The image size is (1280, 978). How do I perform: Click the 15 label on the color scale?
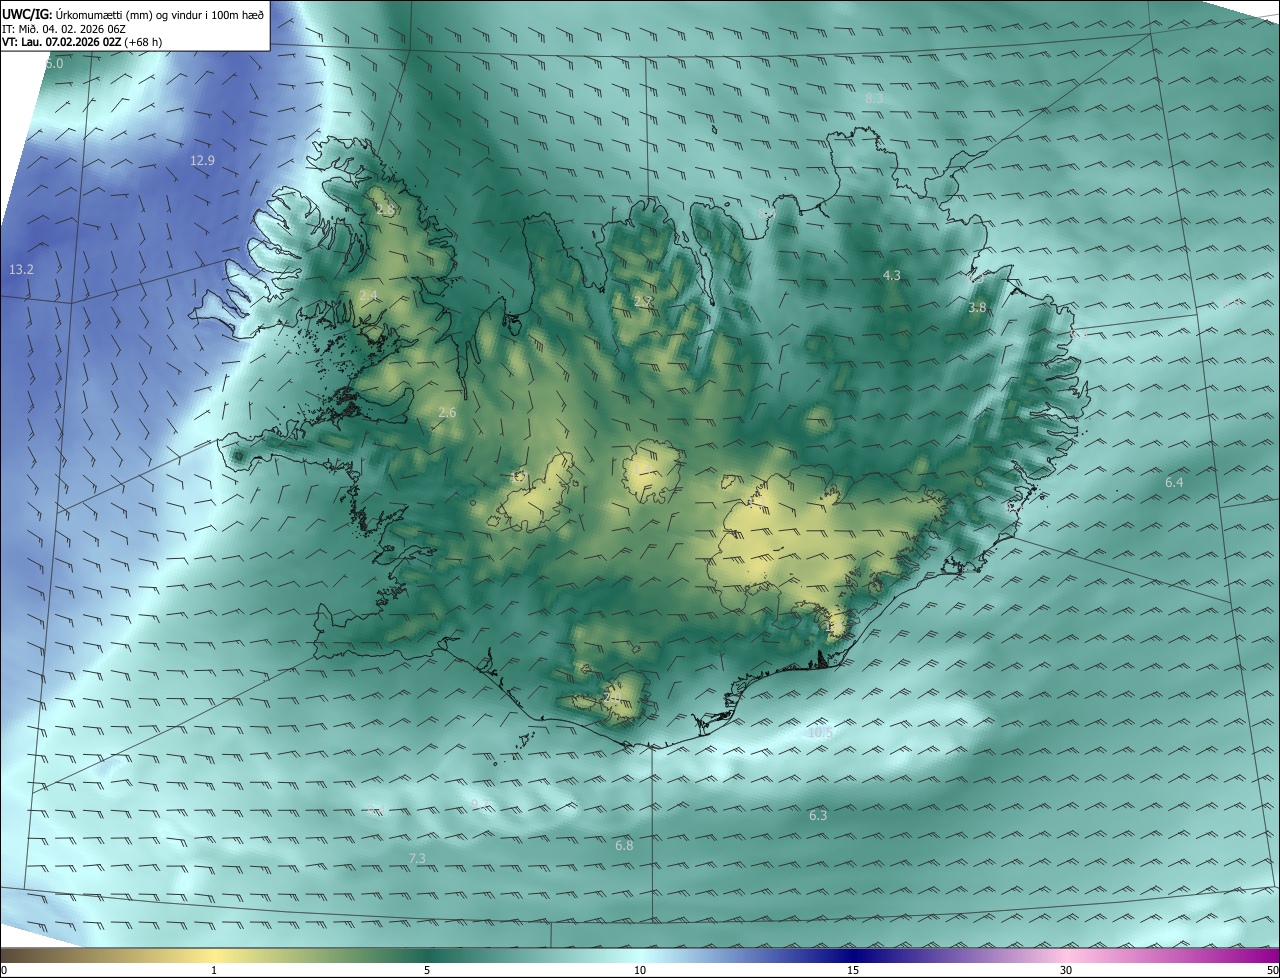pyautogui.click(x=853, y=970)
